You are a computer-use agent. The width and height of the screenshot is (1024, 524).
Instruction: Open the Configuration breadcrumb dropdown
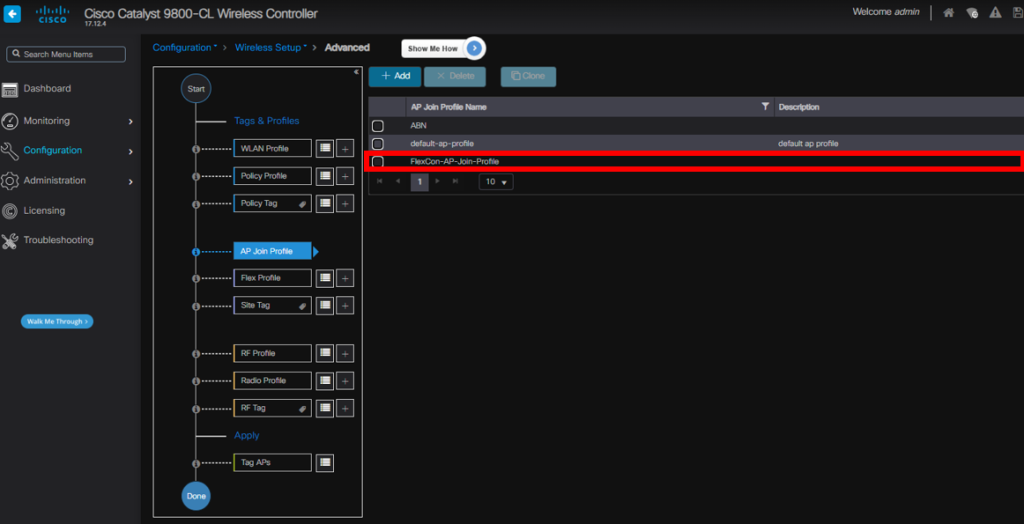click(185, 48)
